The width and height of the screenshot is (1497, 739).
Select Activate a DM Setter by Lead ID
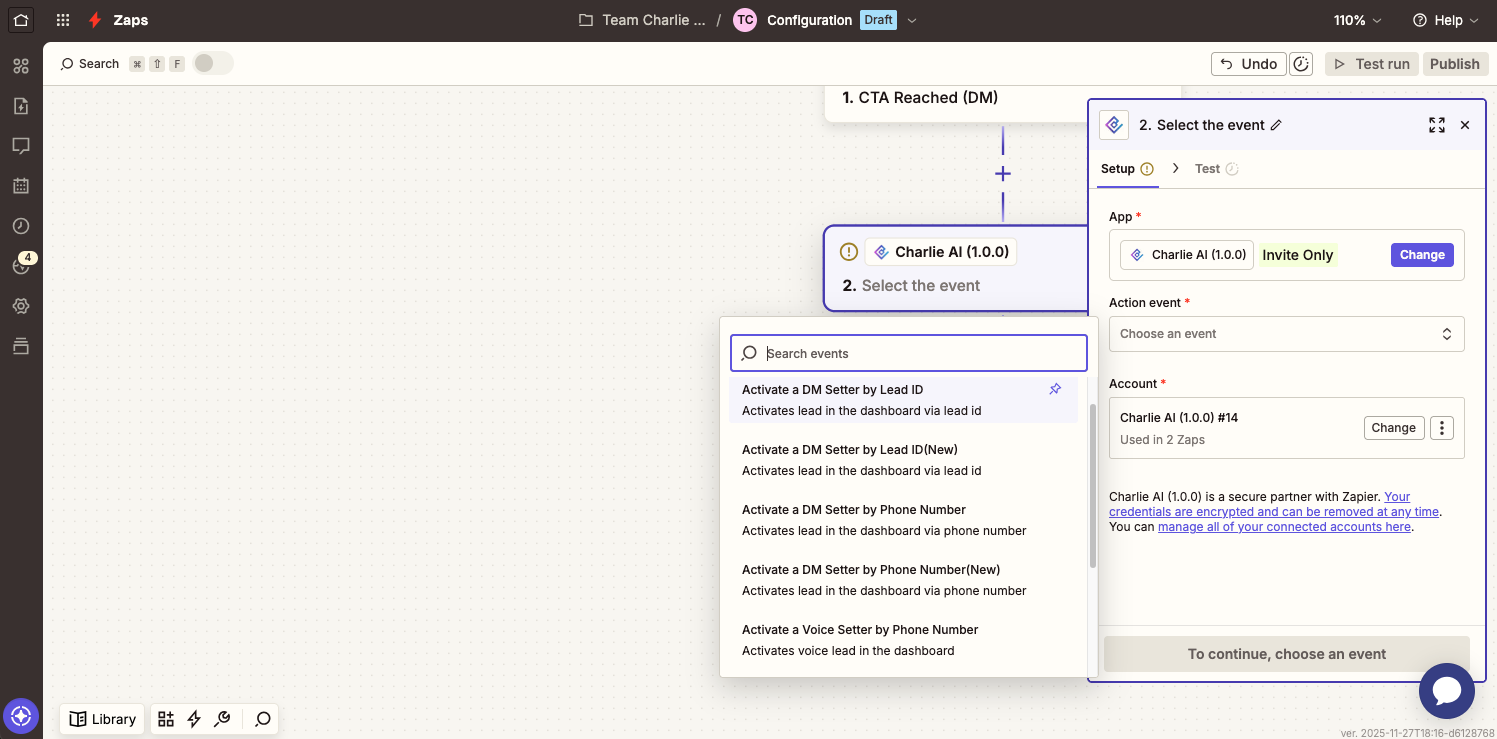coord(904,400)
